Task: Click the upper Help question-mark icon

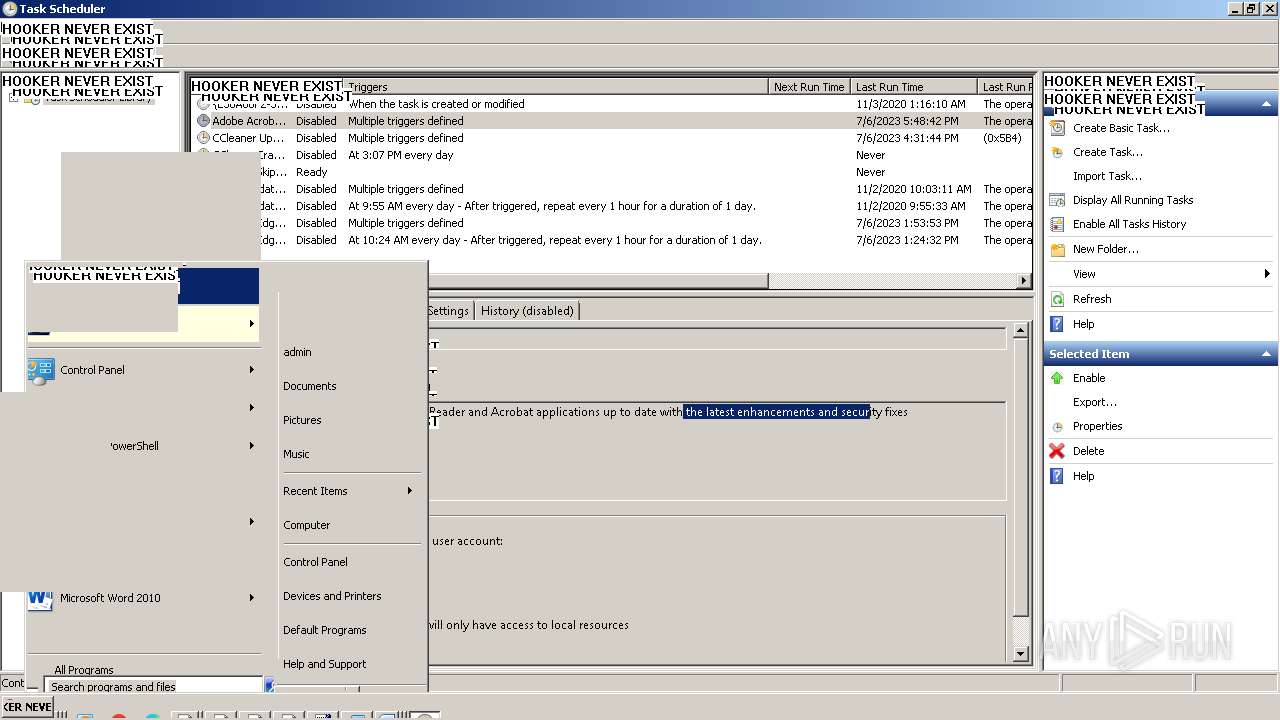Action: point(1057,324)
